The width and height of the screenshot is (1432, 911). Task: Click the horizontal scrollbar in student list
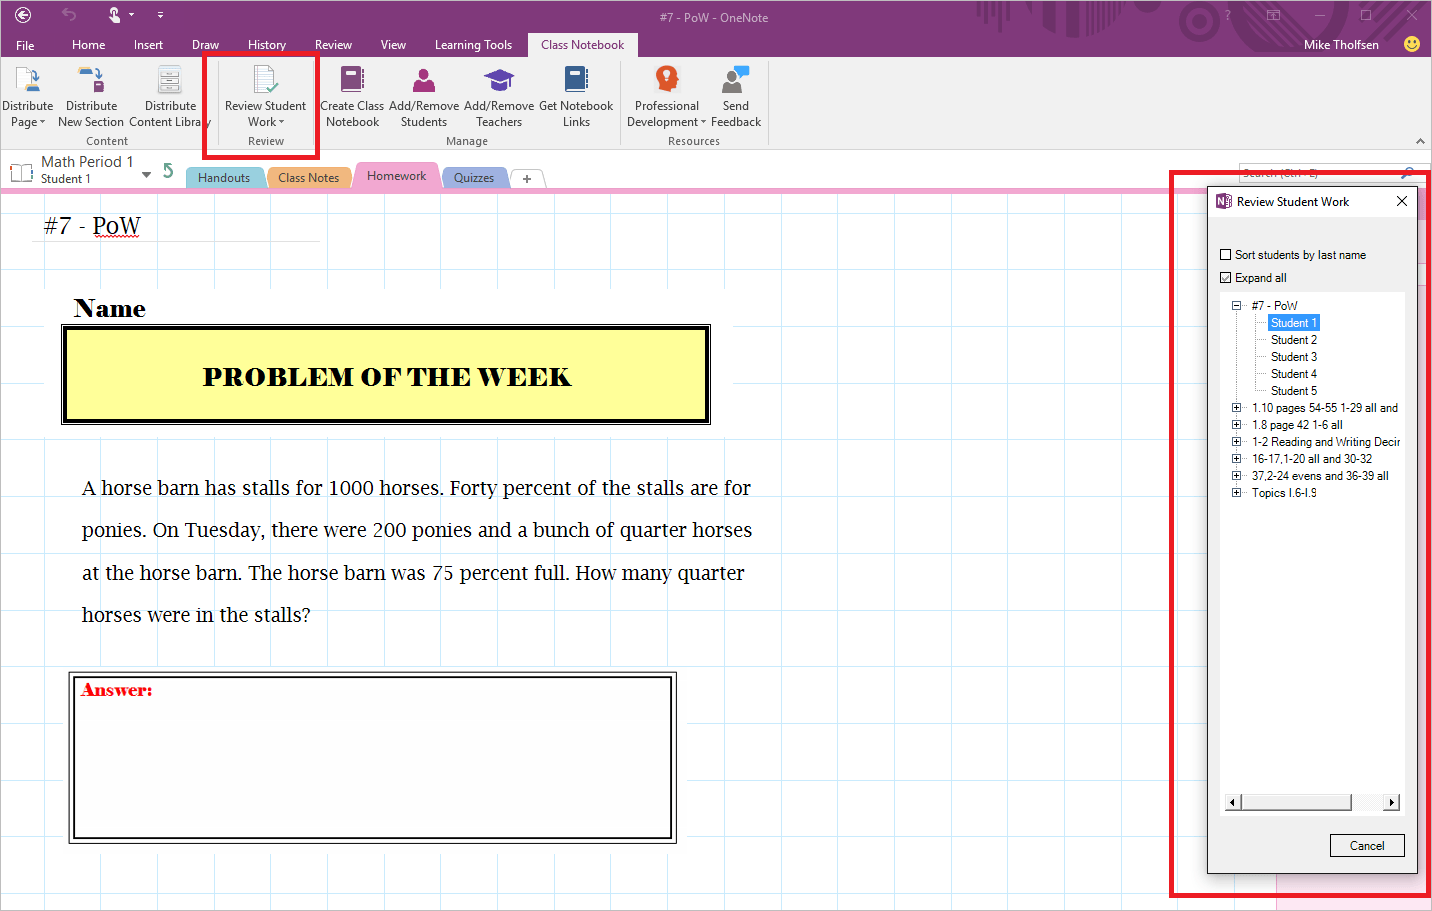coord(1296,802)
